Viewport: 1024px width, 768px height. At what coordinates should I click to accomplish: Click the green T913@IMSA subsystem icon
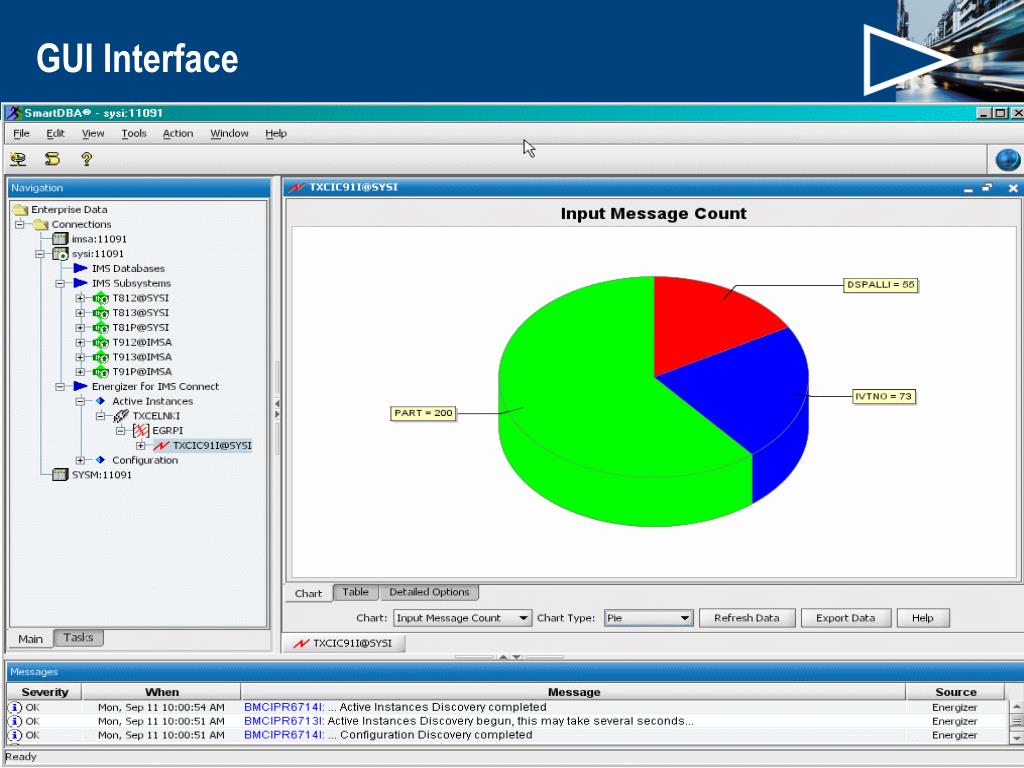[x=101, y=357]
